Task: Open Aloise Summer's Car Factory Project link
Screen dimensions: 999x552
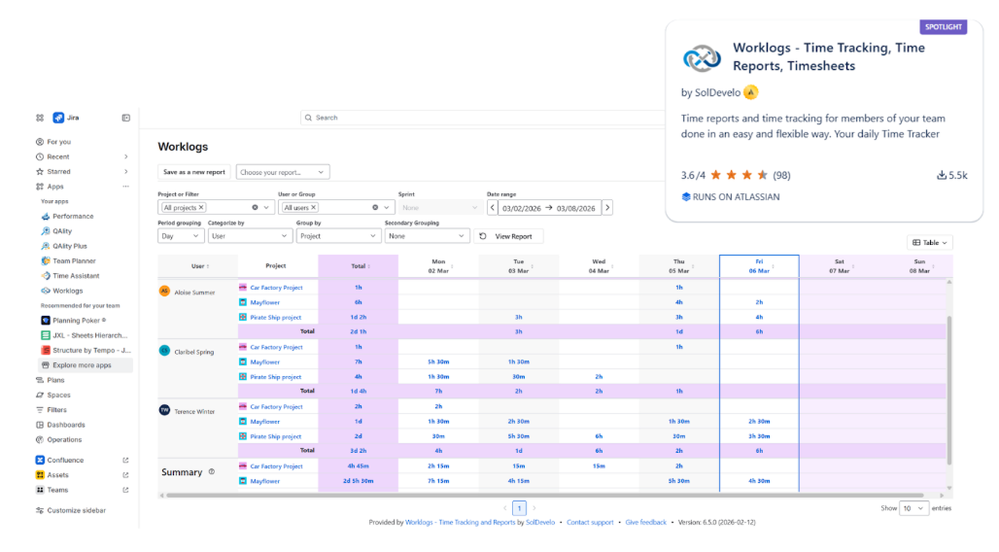Action: 277,288
